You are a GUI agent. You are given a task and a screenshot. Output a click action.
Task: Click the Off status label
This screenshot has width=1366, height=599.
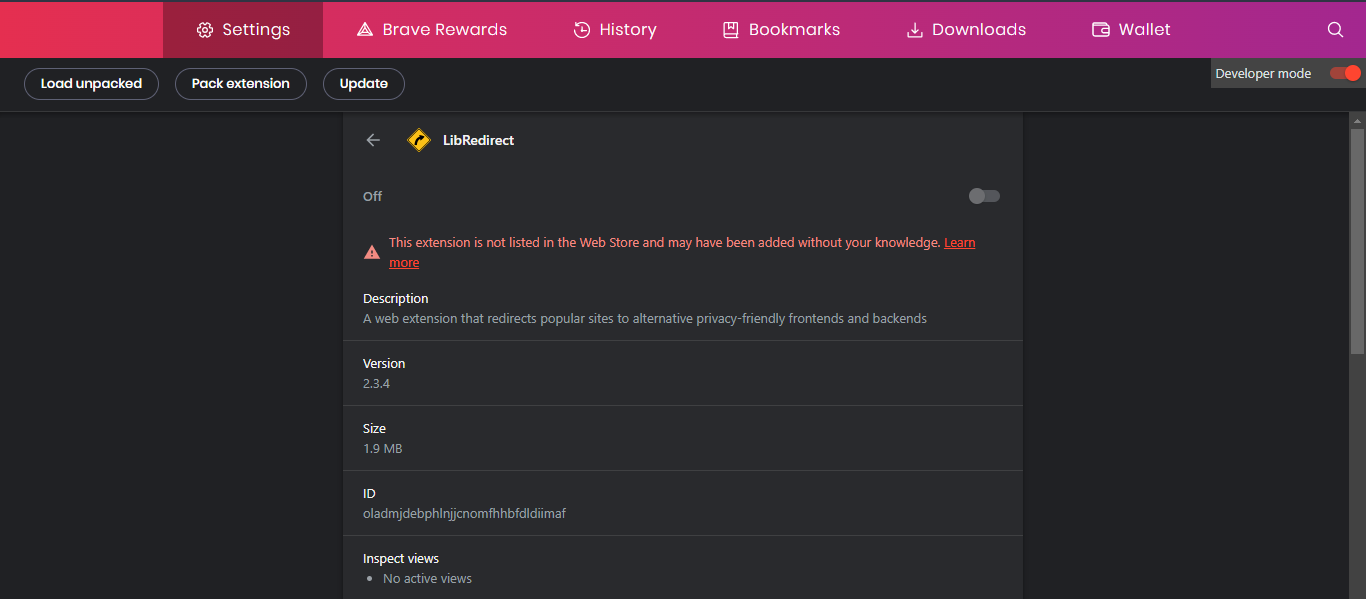coord(373,196)
